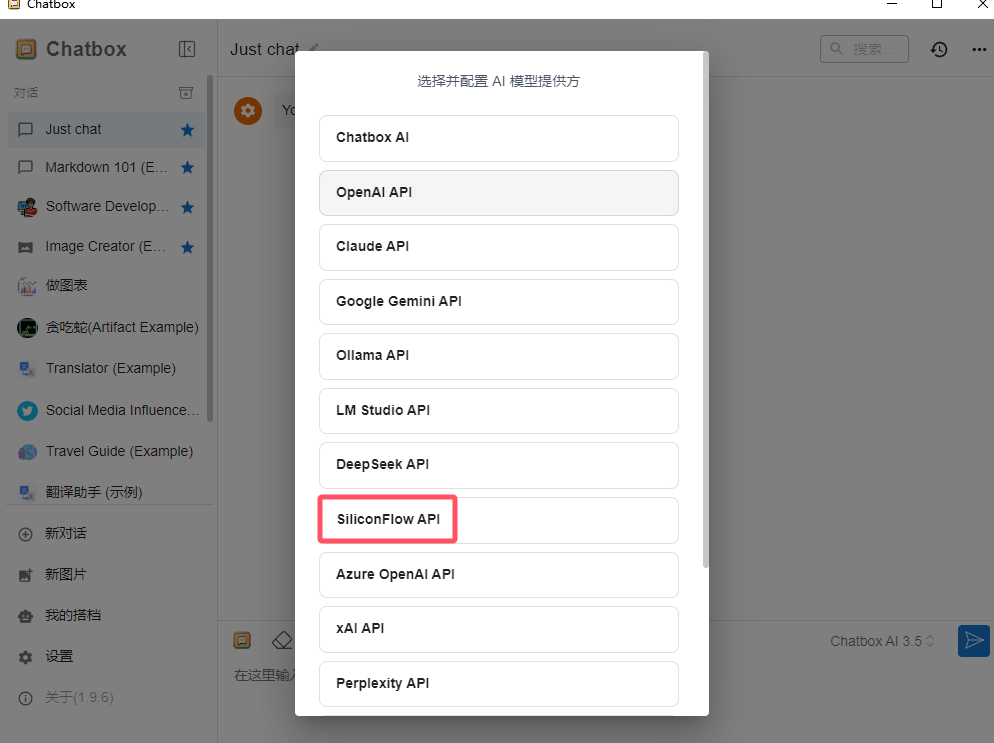The width and height of the screenshot is (994, 743).
Task: Click the archive conversations icon beside 对话
Action: (x=186, y=93)
